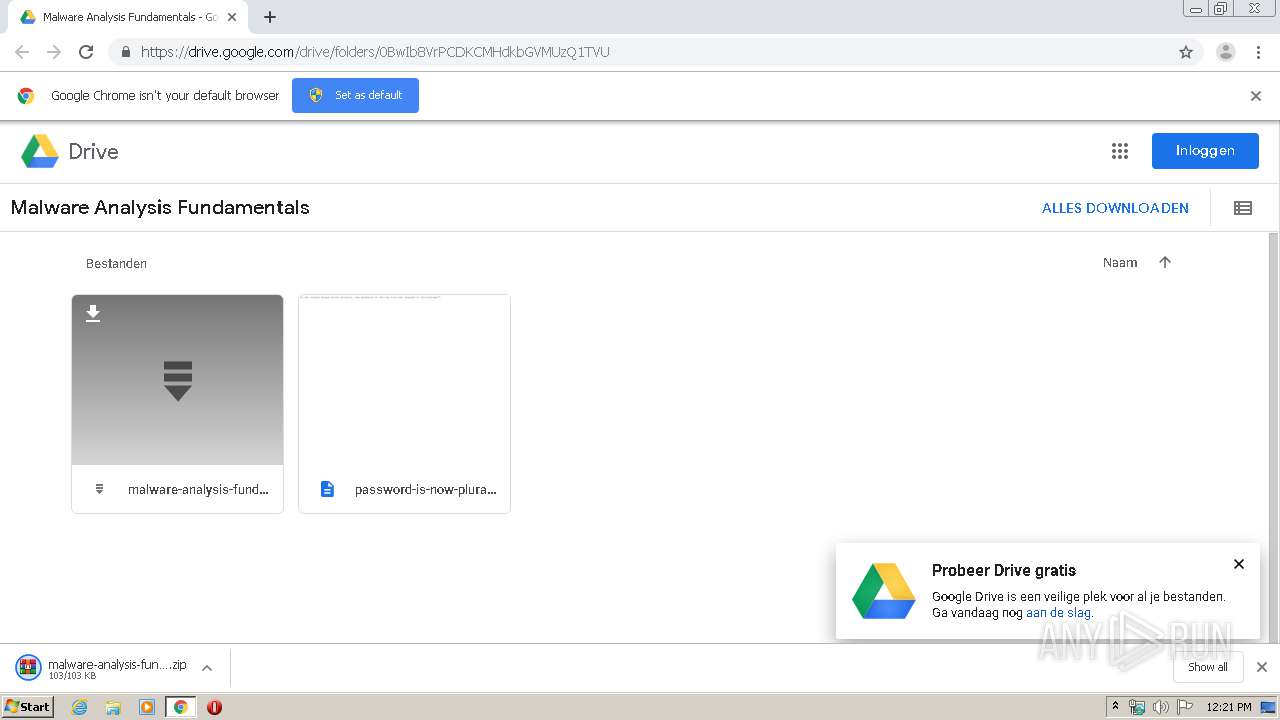Click ALLES DOWNLOADEN link
Image resolution: width=1280 pixels, height=720 pixels.
pos(1115,208)
